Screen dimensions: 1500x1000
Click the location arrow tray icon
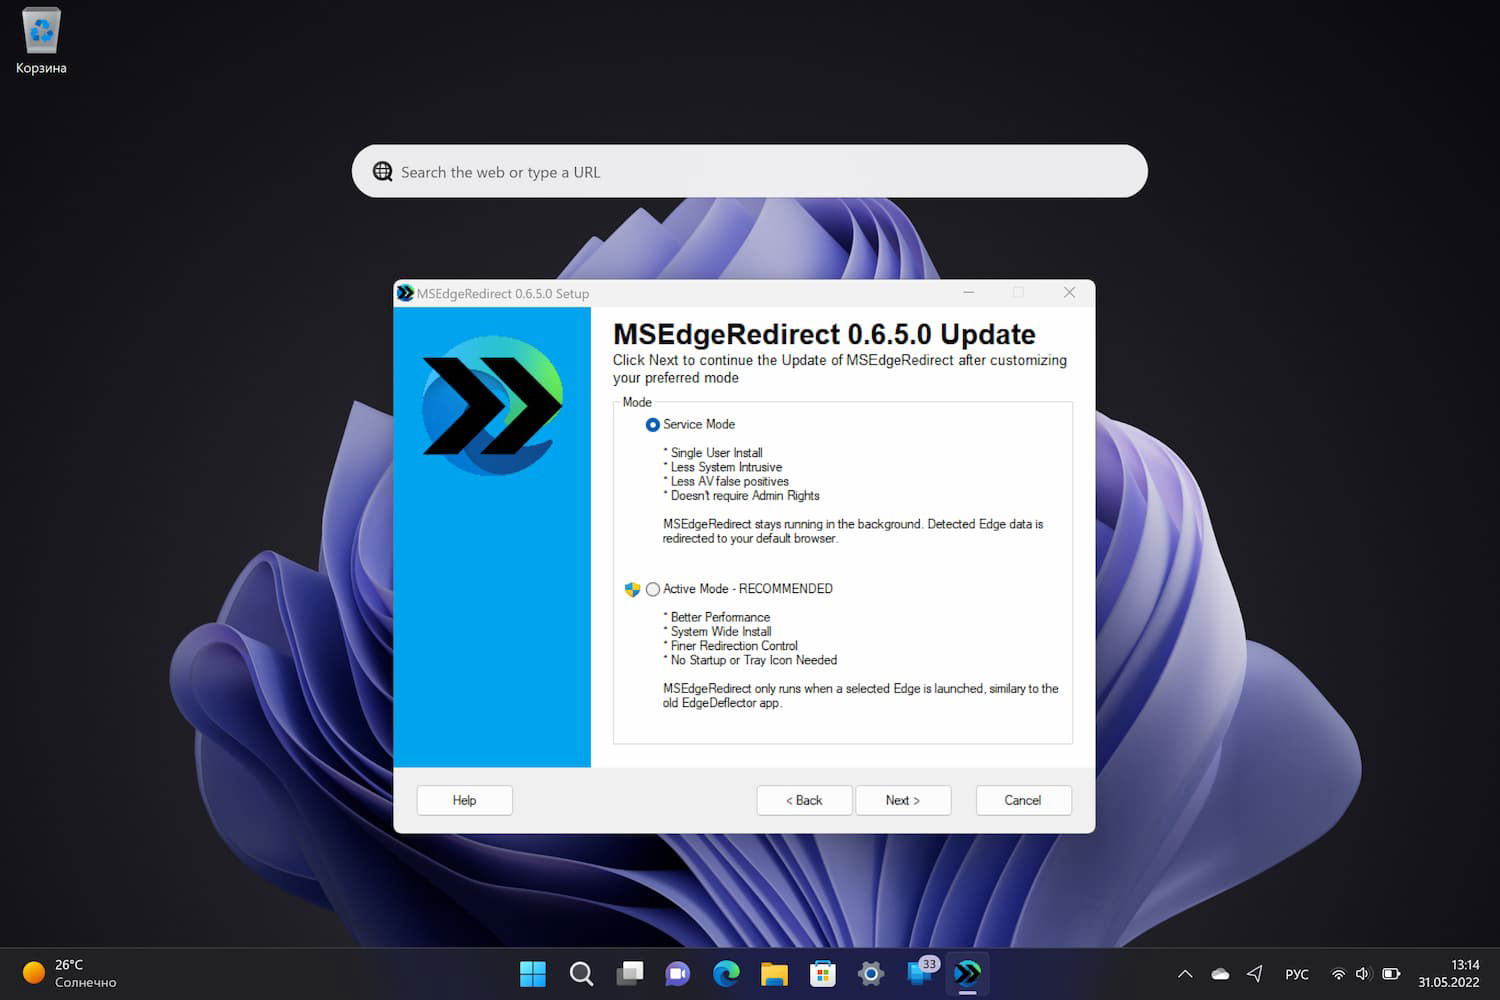(x=1255, y=973)
